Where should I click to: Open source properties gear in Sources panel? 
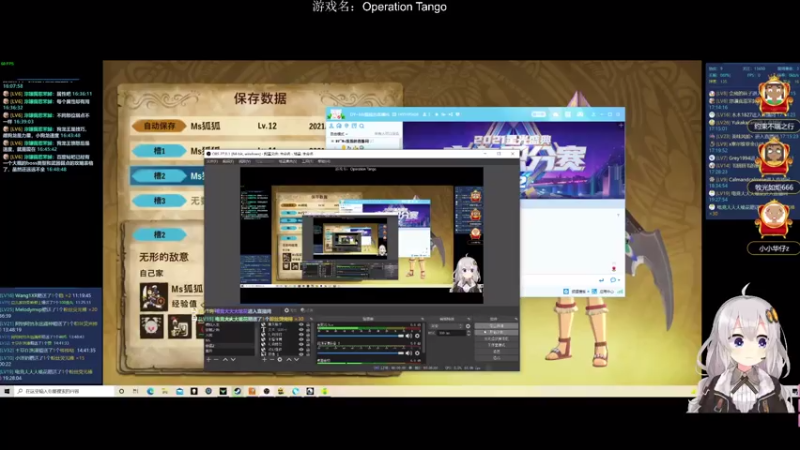coord(280,360)
